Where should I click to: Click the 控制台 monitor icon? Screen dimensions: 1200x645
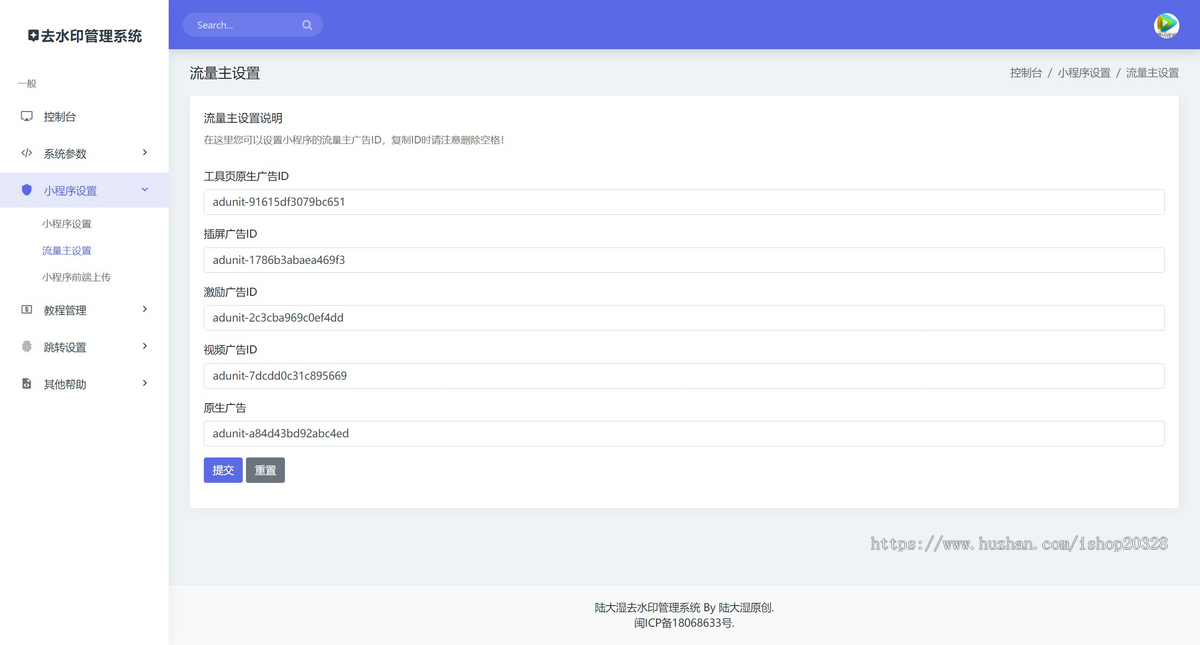[x=27, y=116]
